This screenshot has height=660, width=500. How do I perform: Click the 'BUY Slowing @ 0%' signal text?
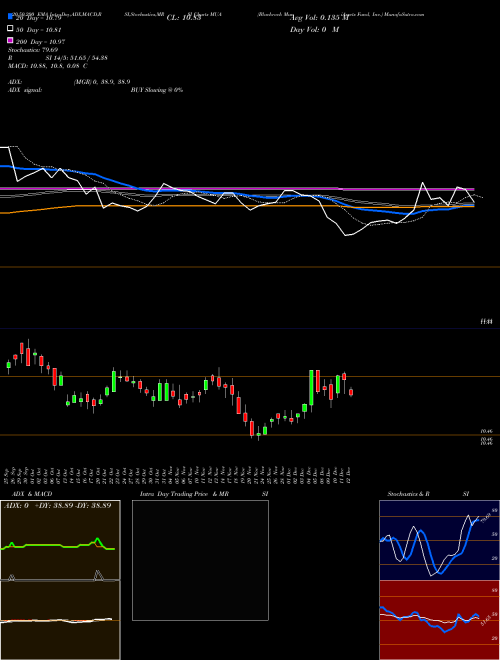(x=157, y=90)
